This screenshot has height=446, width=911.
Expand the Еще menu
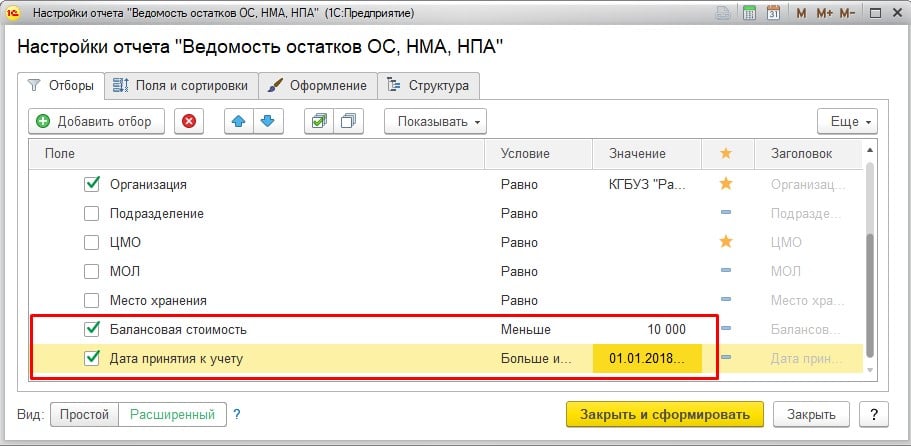coord(846,122)
